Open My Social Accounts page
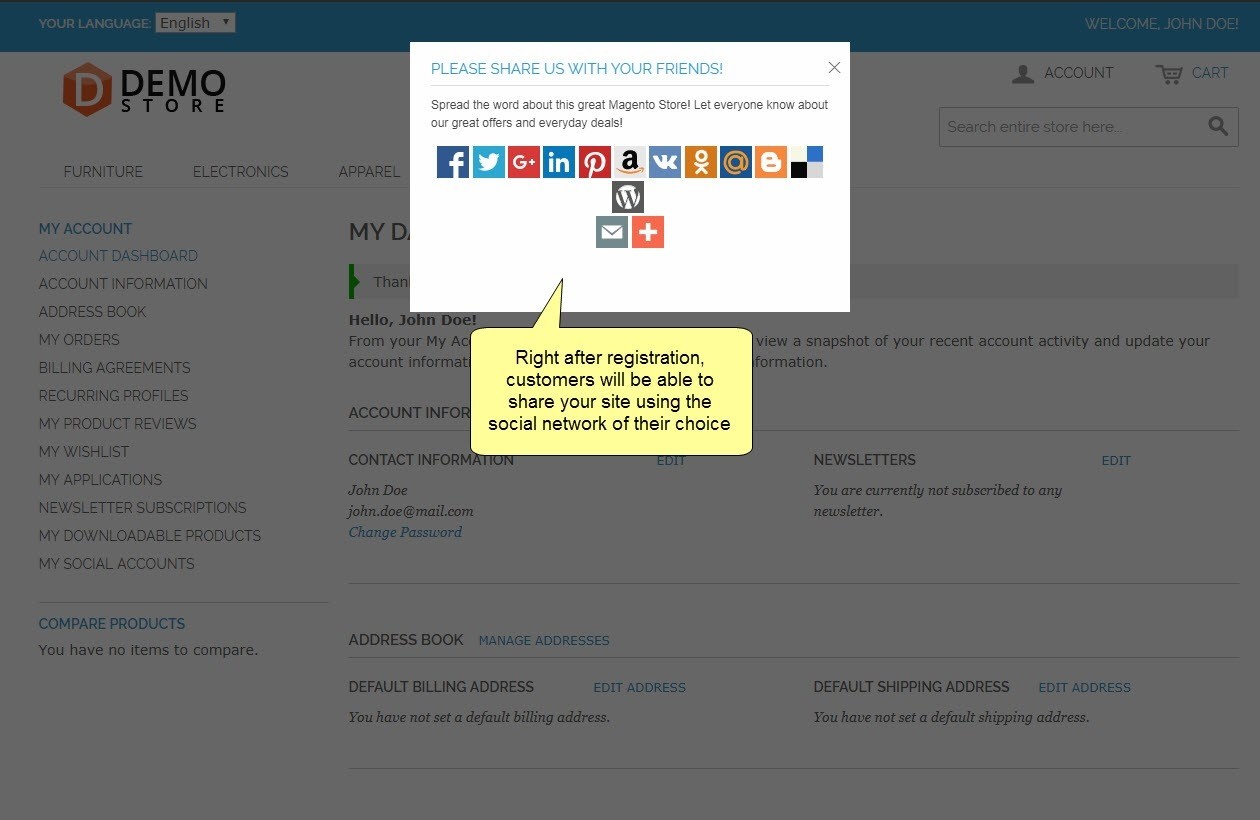Screen dimensions: 1260x820 [x=116, y=564]
